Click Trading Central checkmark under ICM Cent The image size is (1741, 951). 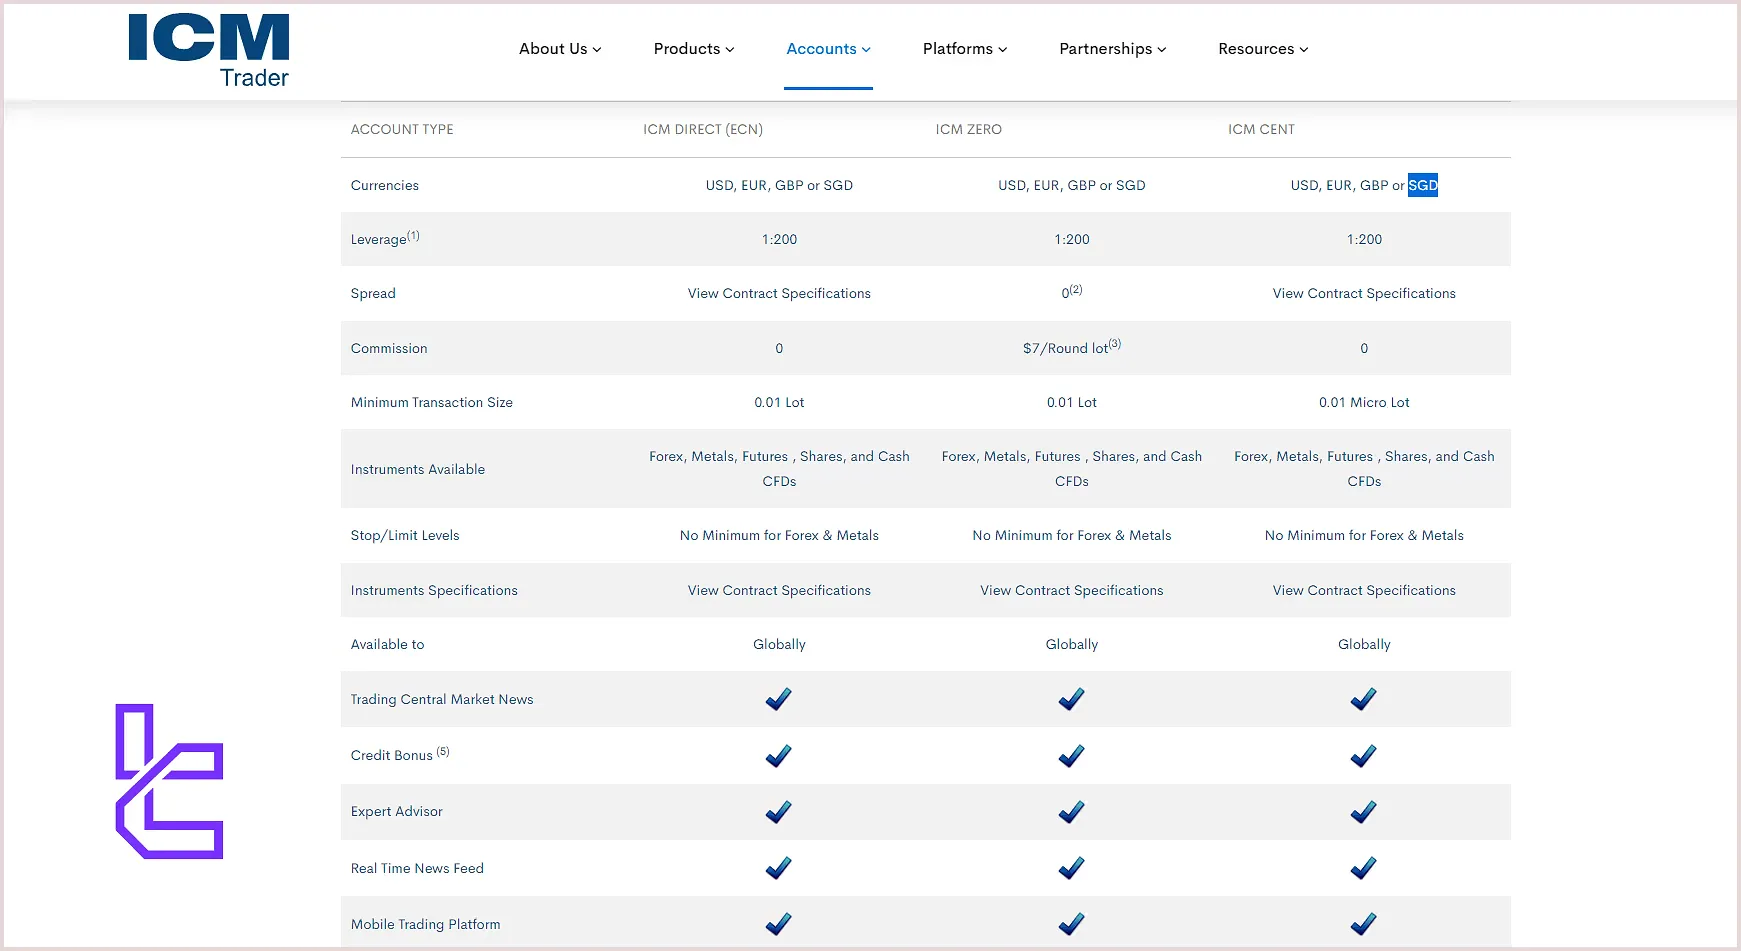click(1363, 699)
